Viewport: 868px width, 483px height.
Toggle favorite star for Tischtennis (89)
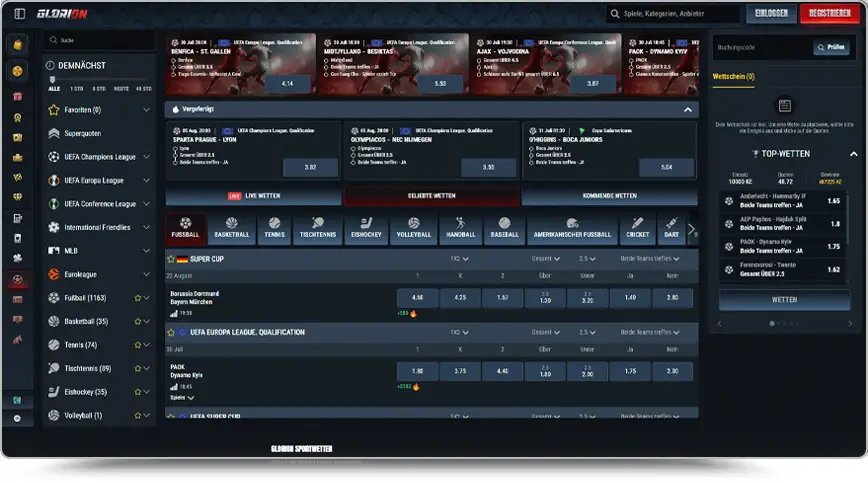tap(138, 368)
